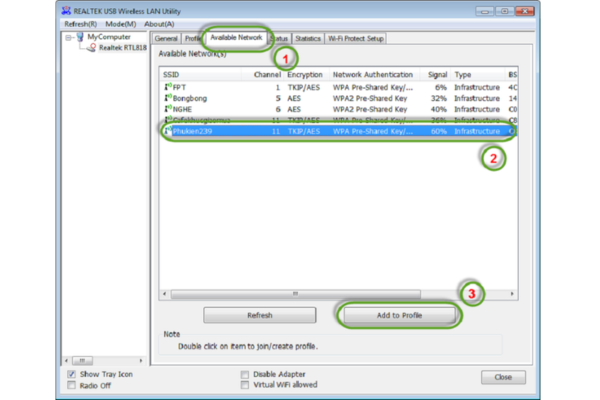600x400 pixels.
Task: Click the tree panel horizontal scrollbar thumb
Action: click(x=82, y=361)
